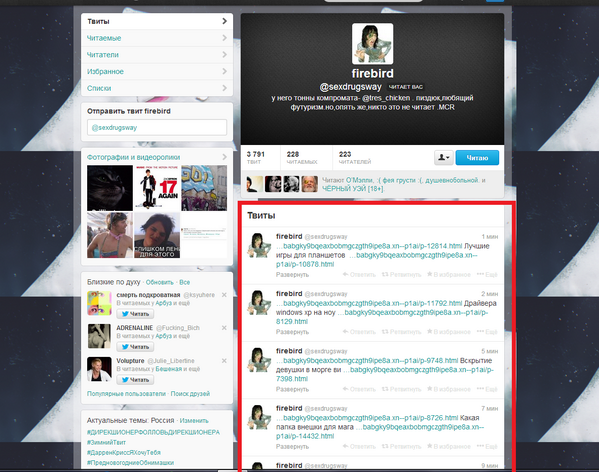This screenshot has width=599, height=472.
Task: Open the graffiti building photo thumbnail
Action: [x=204, y=188]
